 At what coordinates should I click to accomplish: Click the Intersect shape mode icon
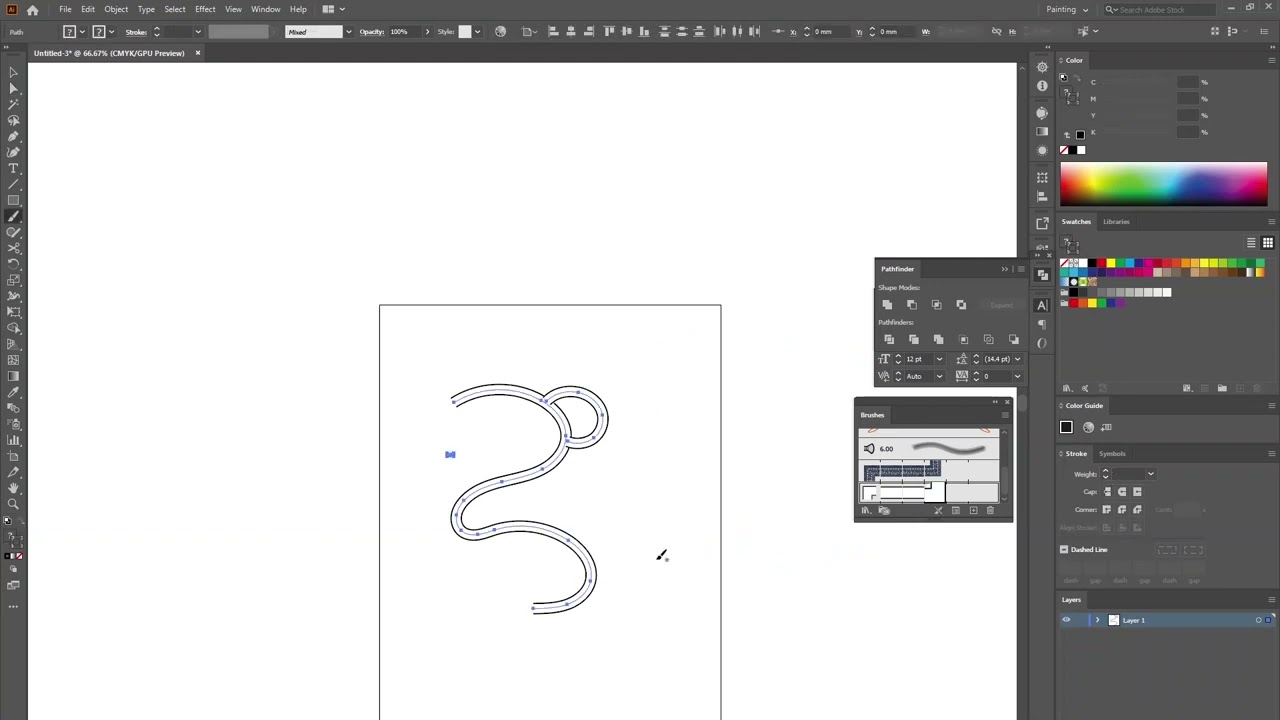pyautogui.click(x=936, y=305)
